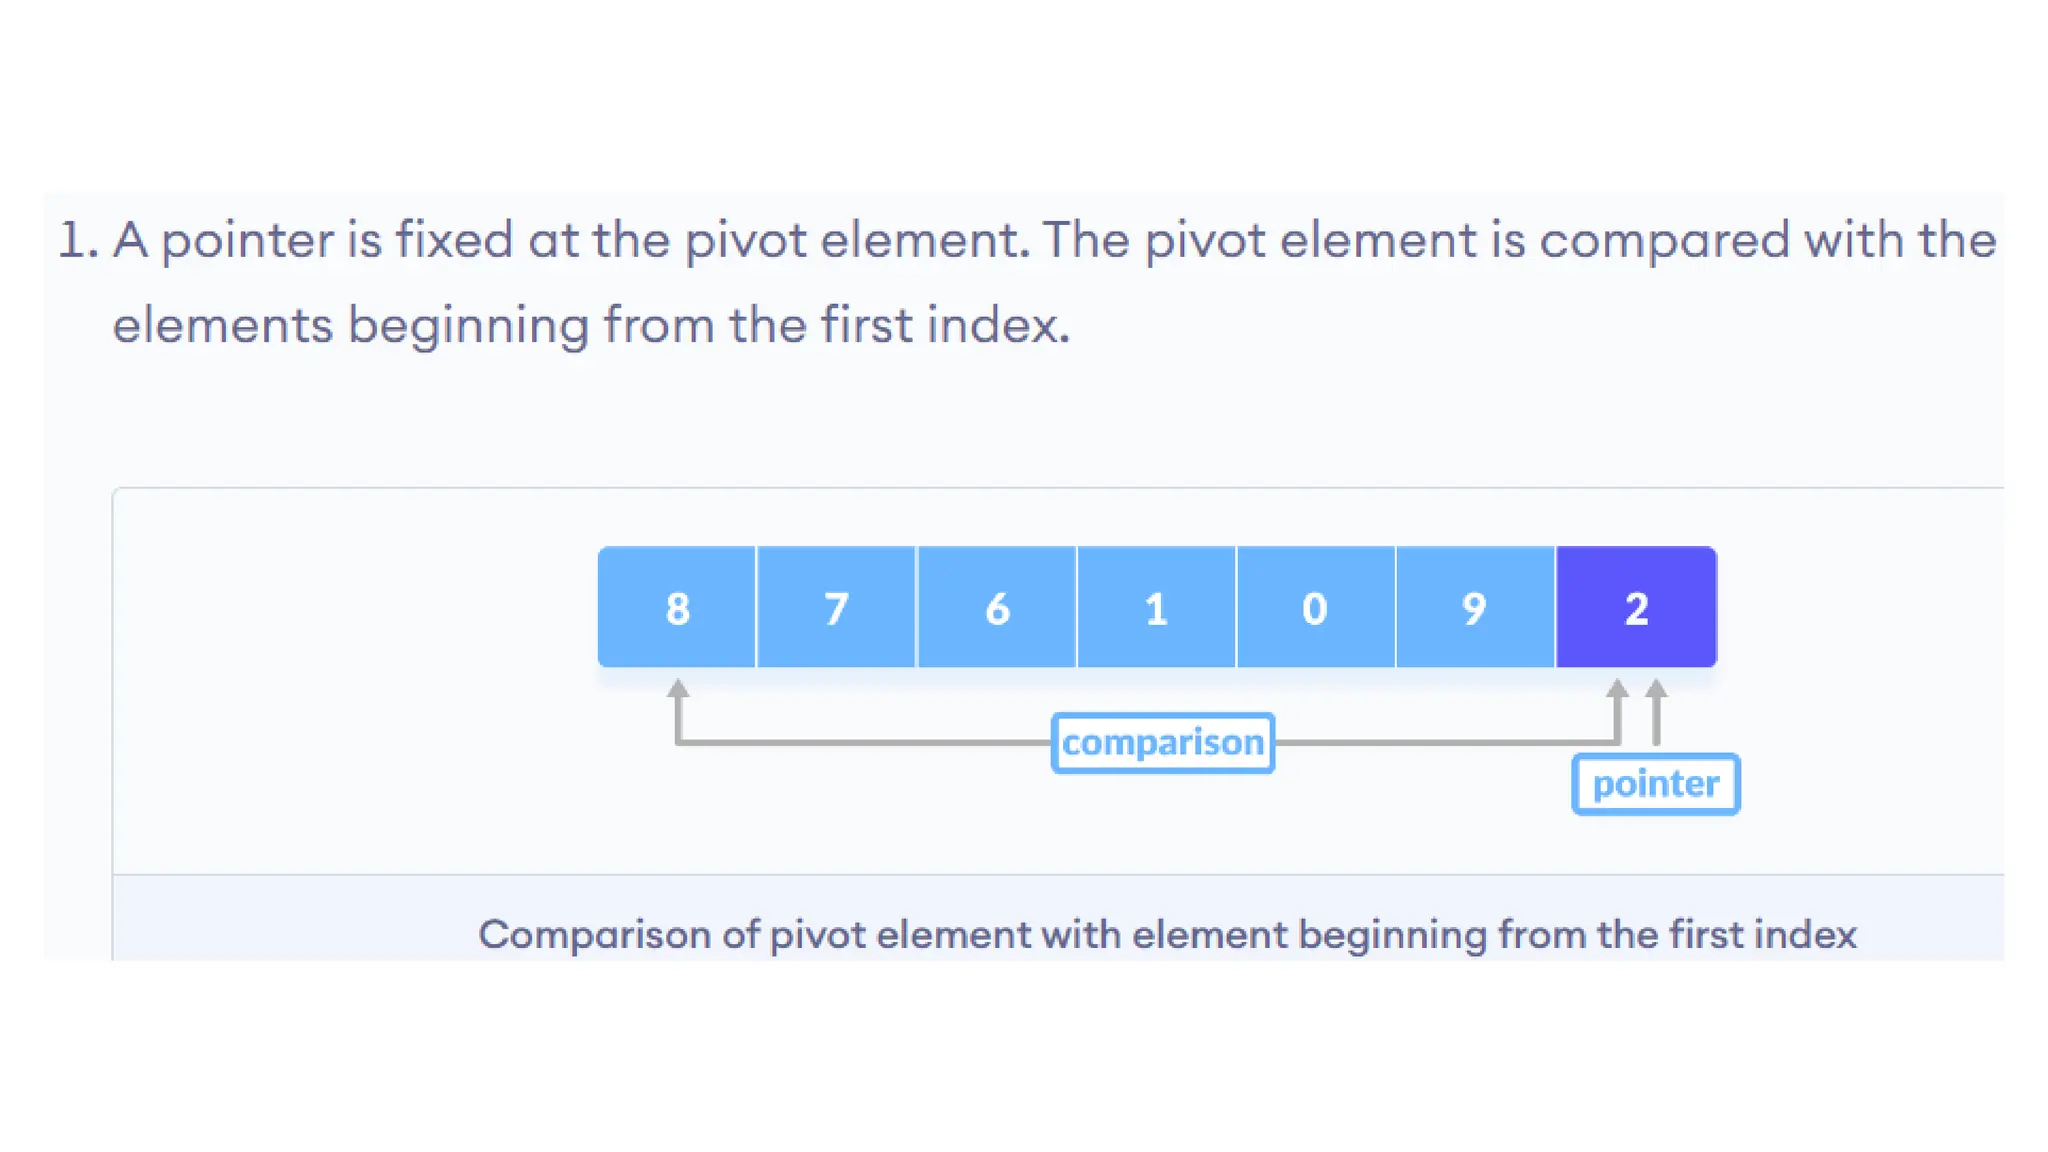Click the pointer label box
The width and height of the screenshot is (2048, 1152).
click(1656, 784)
